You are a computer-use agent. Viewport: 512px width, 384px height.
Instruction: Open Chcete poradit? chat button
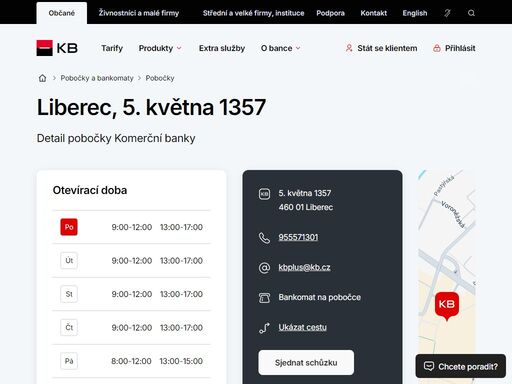click(x=461, y=366)
